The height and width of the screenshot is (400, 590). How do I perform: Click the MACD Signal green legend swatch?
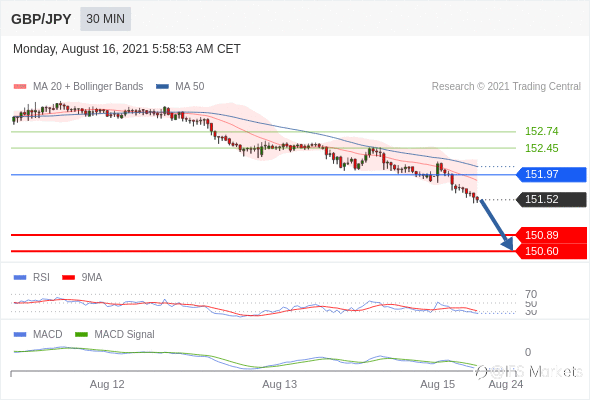pos(81,334)
